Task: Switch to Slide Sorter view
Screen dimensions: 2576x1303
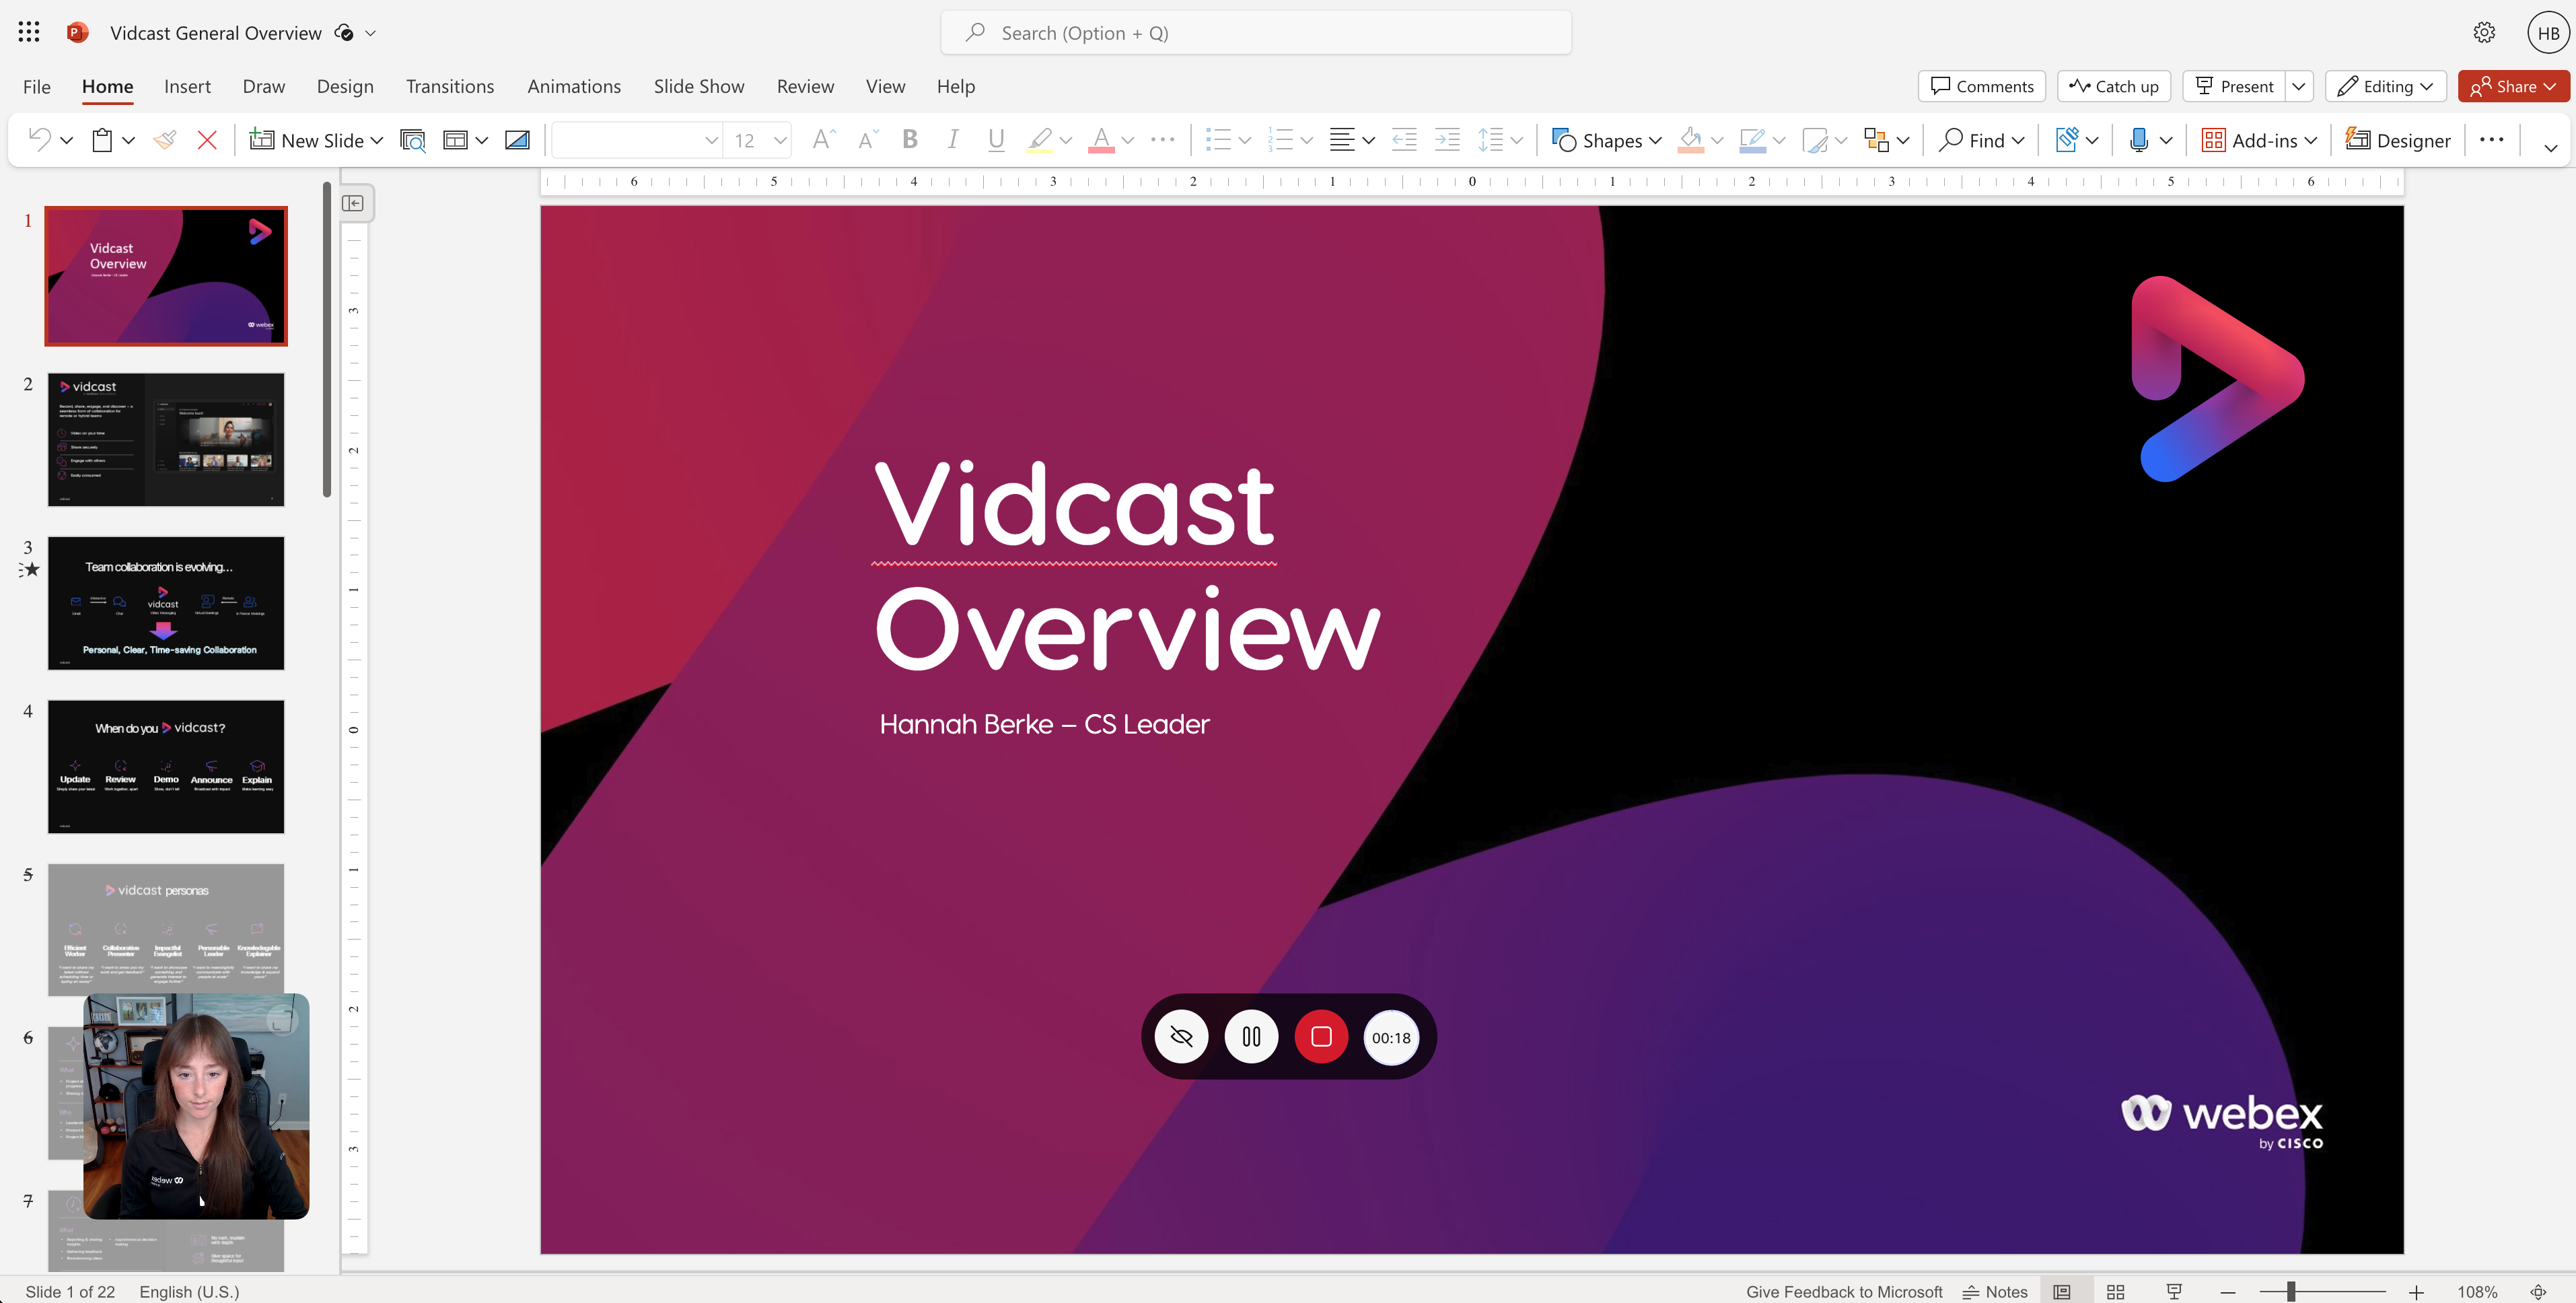Action: click(x=2116, y=1292)
